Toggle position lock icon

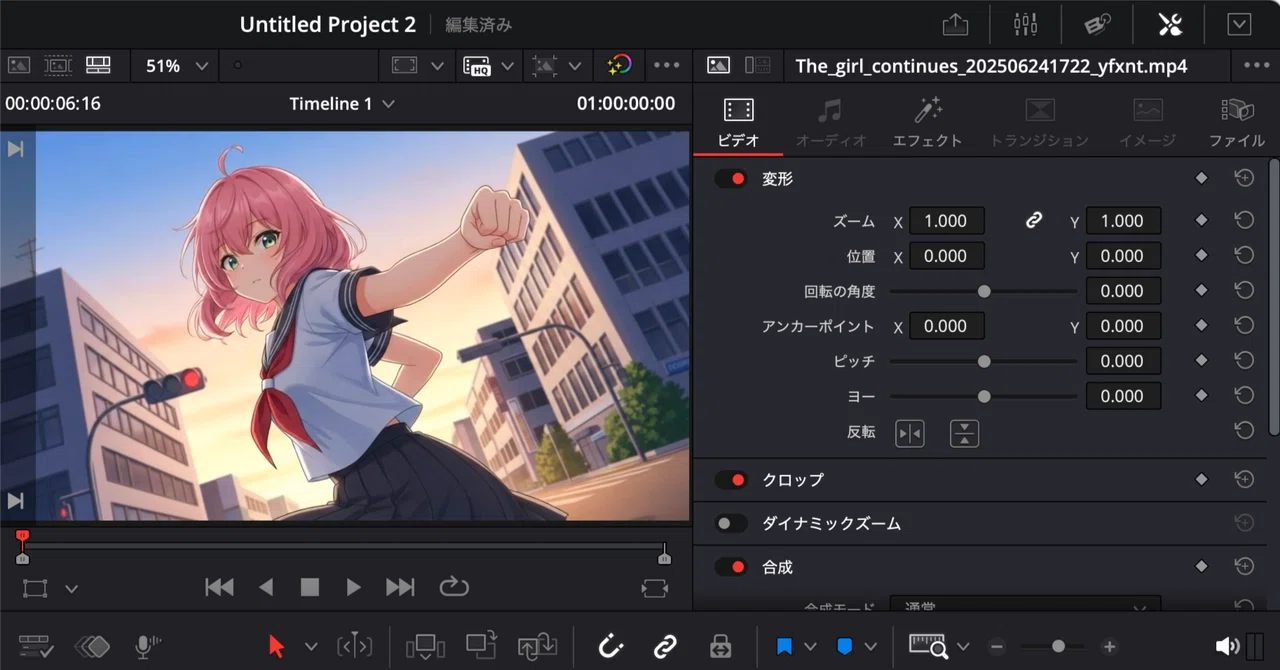(720, 647)
